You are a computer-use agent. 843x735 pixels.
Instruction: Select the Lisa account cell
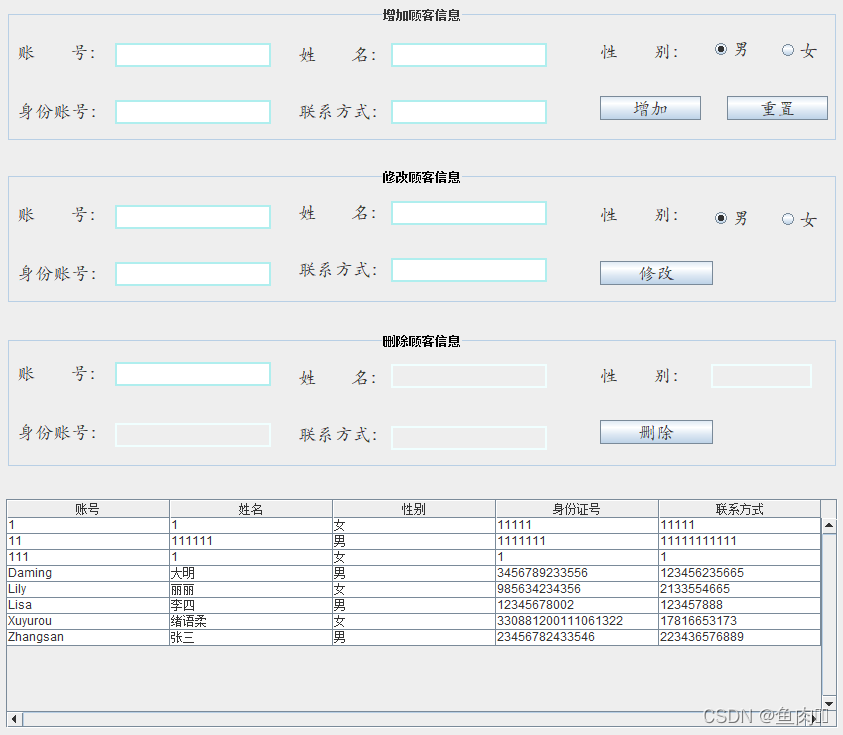point(88,605)
